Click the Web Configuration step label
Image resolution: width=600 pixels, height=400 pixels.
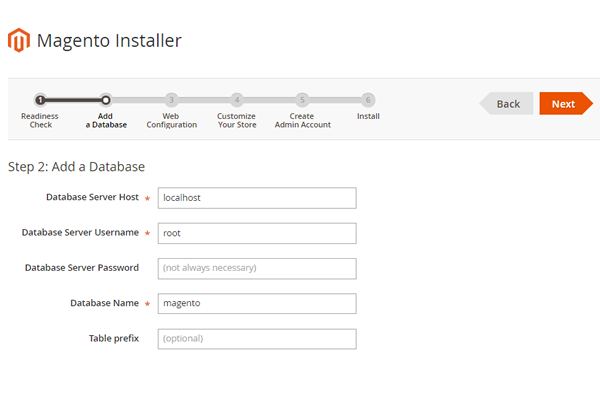click(171, 120)
